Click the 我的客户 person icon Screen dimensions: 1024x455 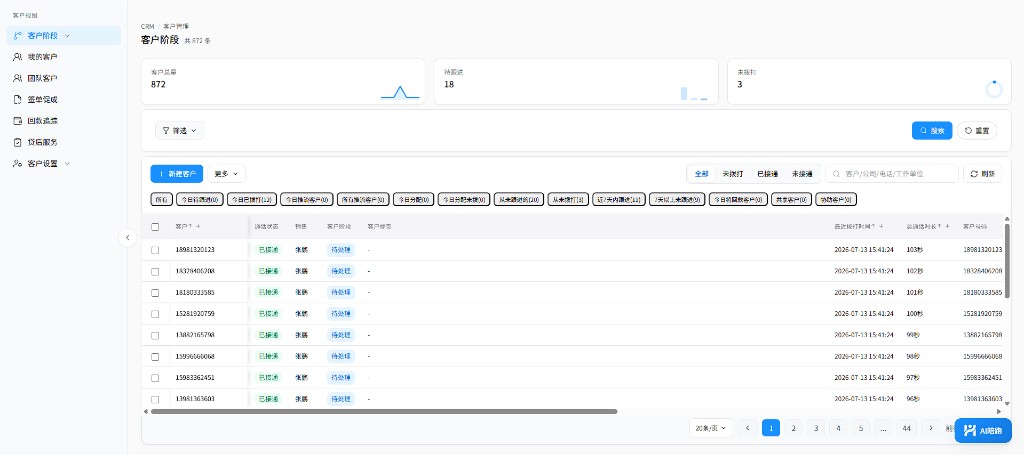coord(18,57)
